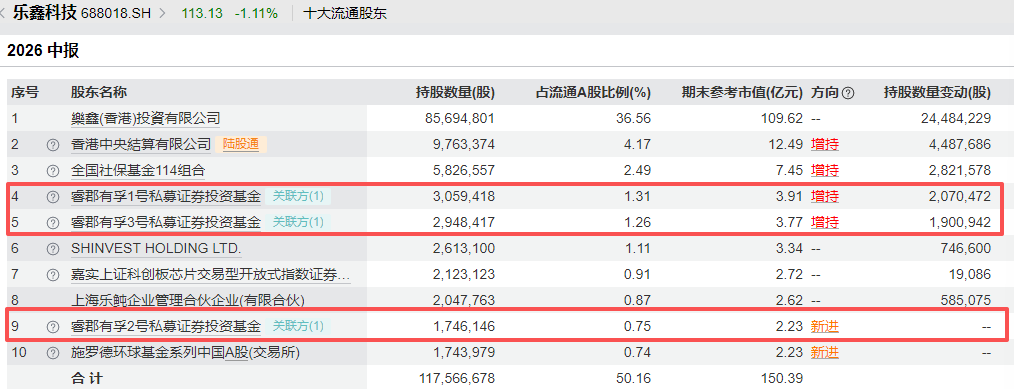Viewport: 1014px width, 389px height.
Task: Open 施罗德环球基金系列中国A股 link
Action: click(186, 353)
